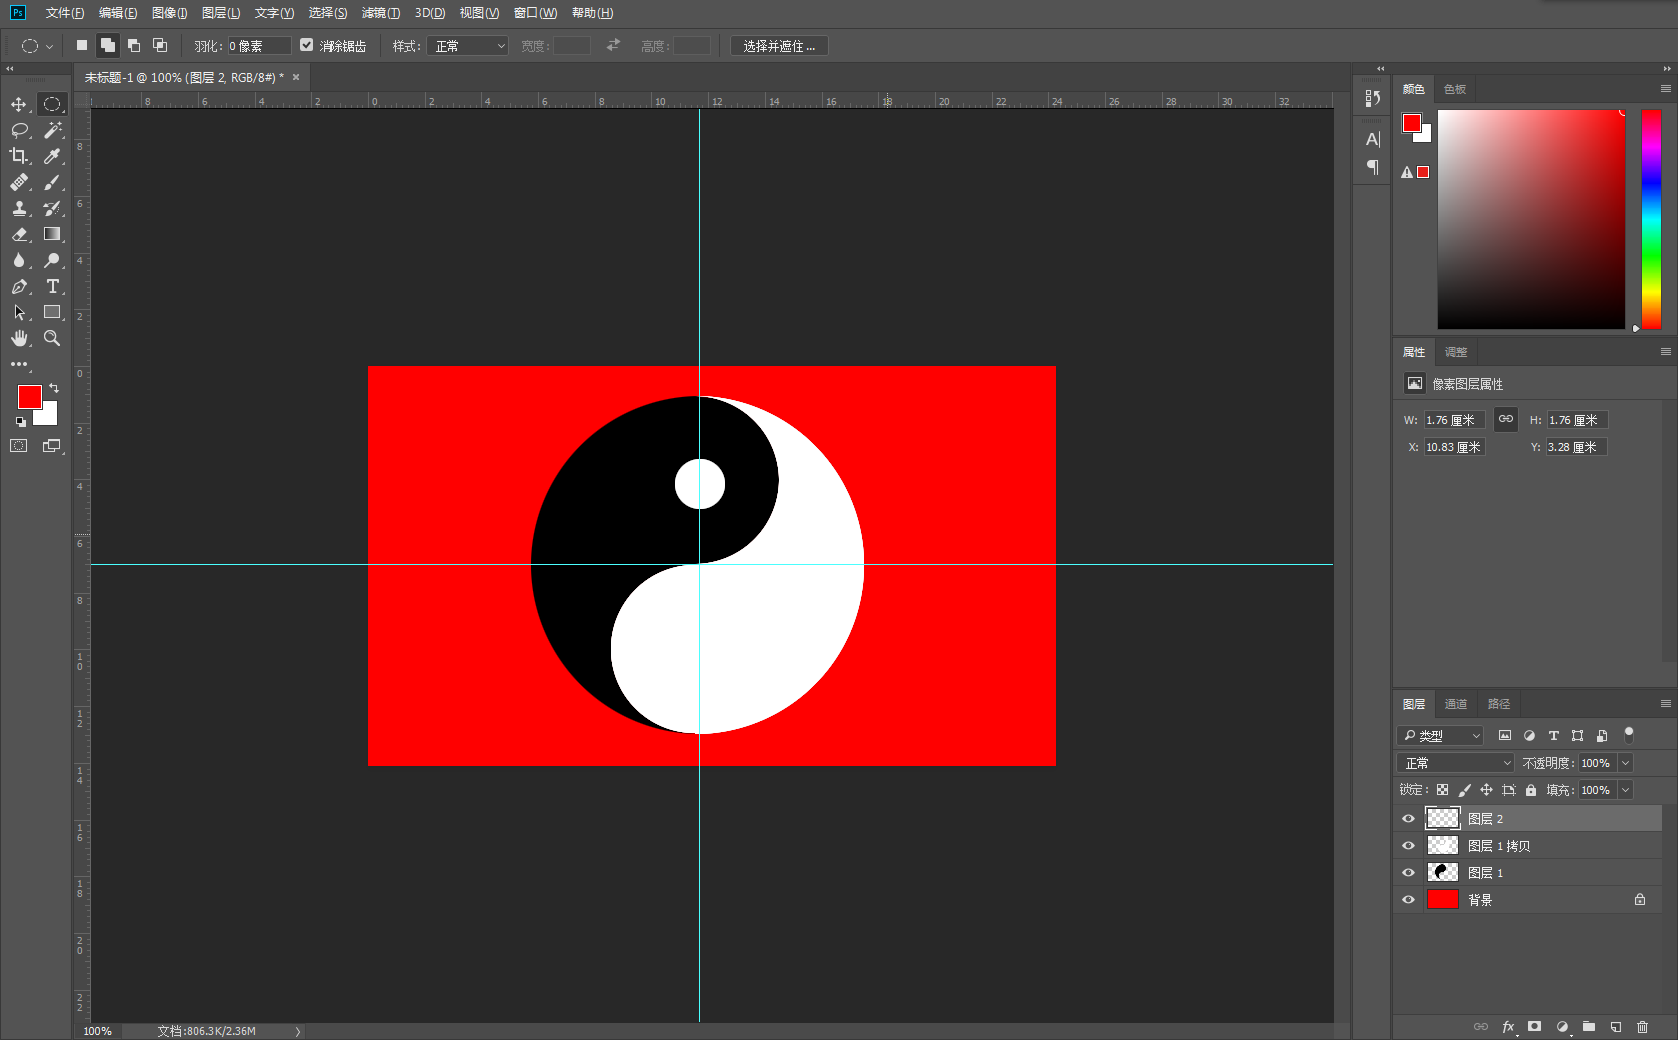Open the 滤镜 menu
Viewport: 1678px width, 1040px height.
[x=381, y=13]
